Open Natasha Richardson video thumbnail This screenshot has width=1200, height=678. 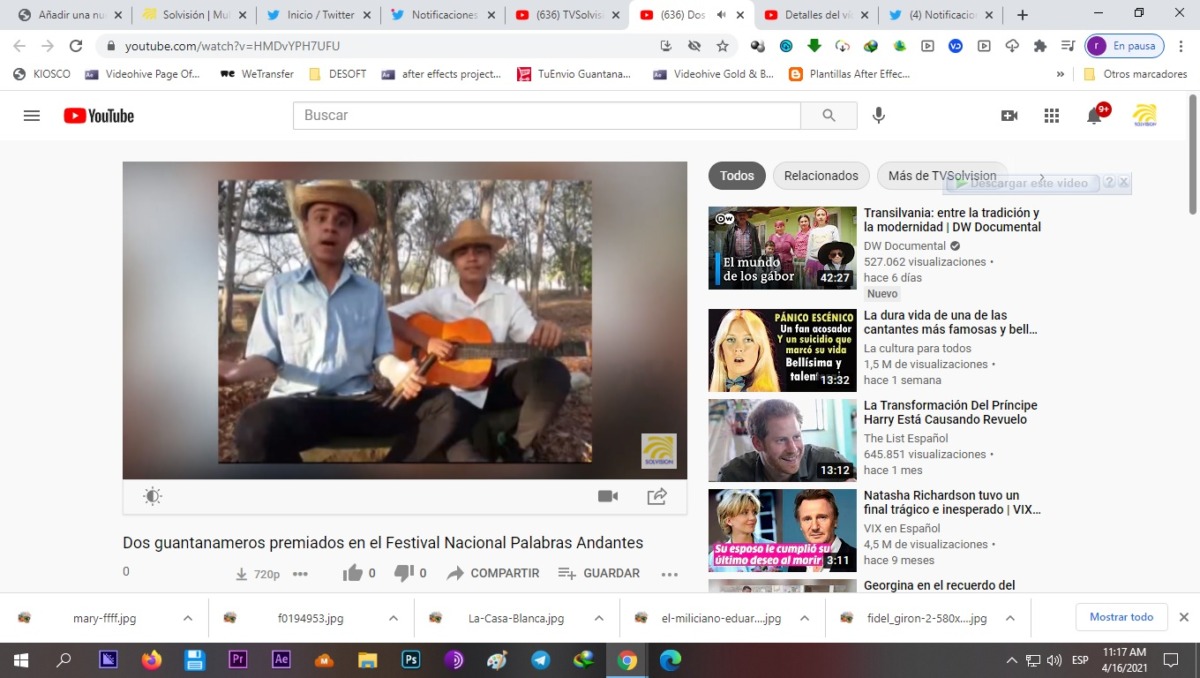coord(782,530)
